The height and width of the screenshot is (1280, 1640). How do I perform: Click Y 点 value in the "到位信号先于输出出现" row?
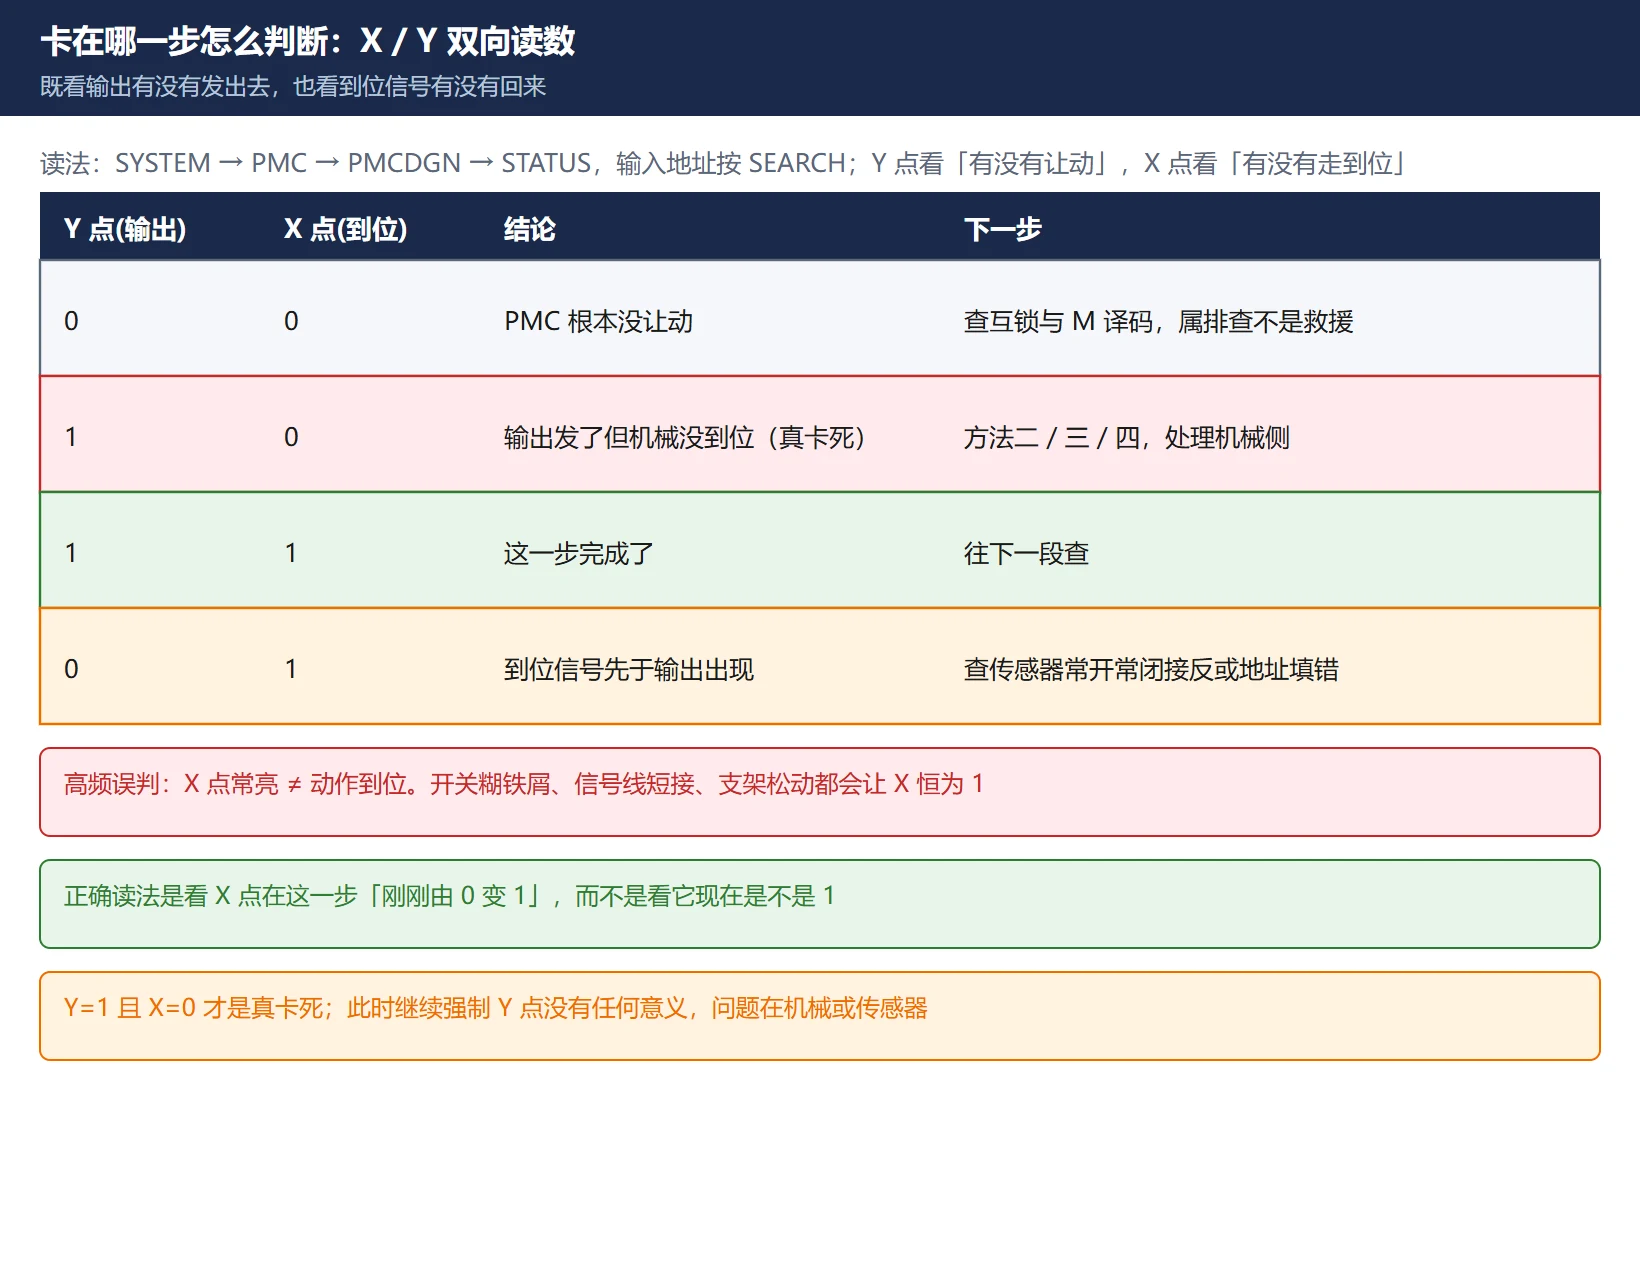[71, 669]
